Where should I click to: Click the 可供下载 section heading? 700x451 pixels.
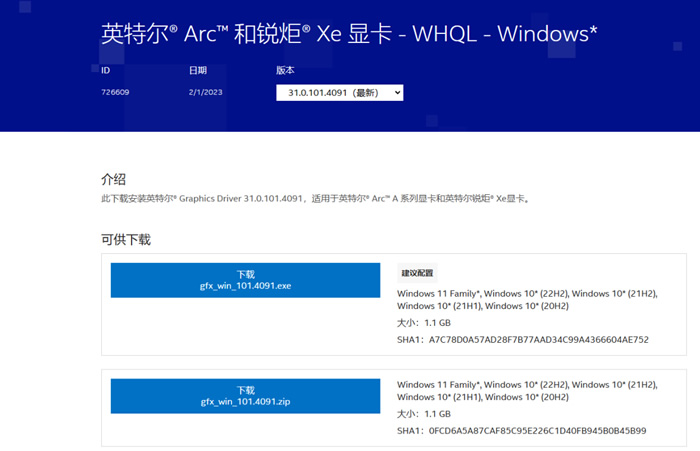(x=126, y=240)
